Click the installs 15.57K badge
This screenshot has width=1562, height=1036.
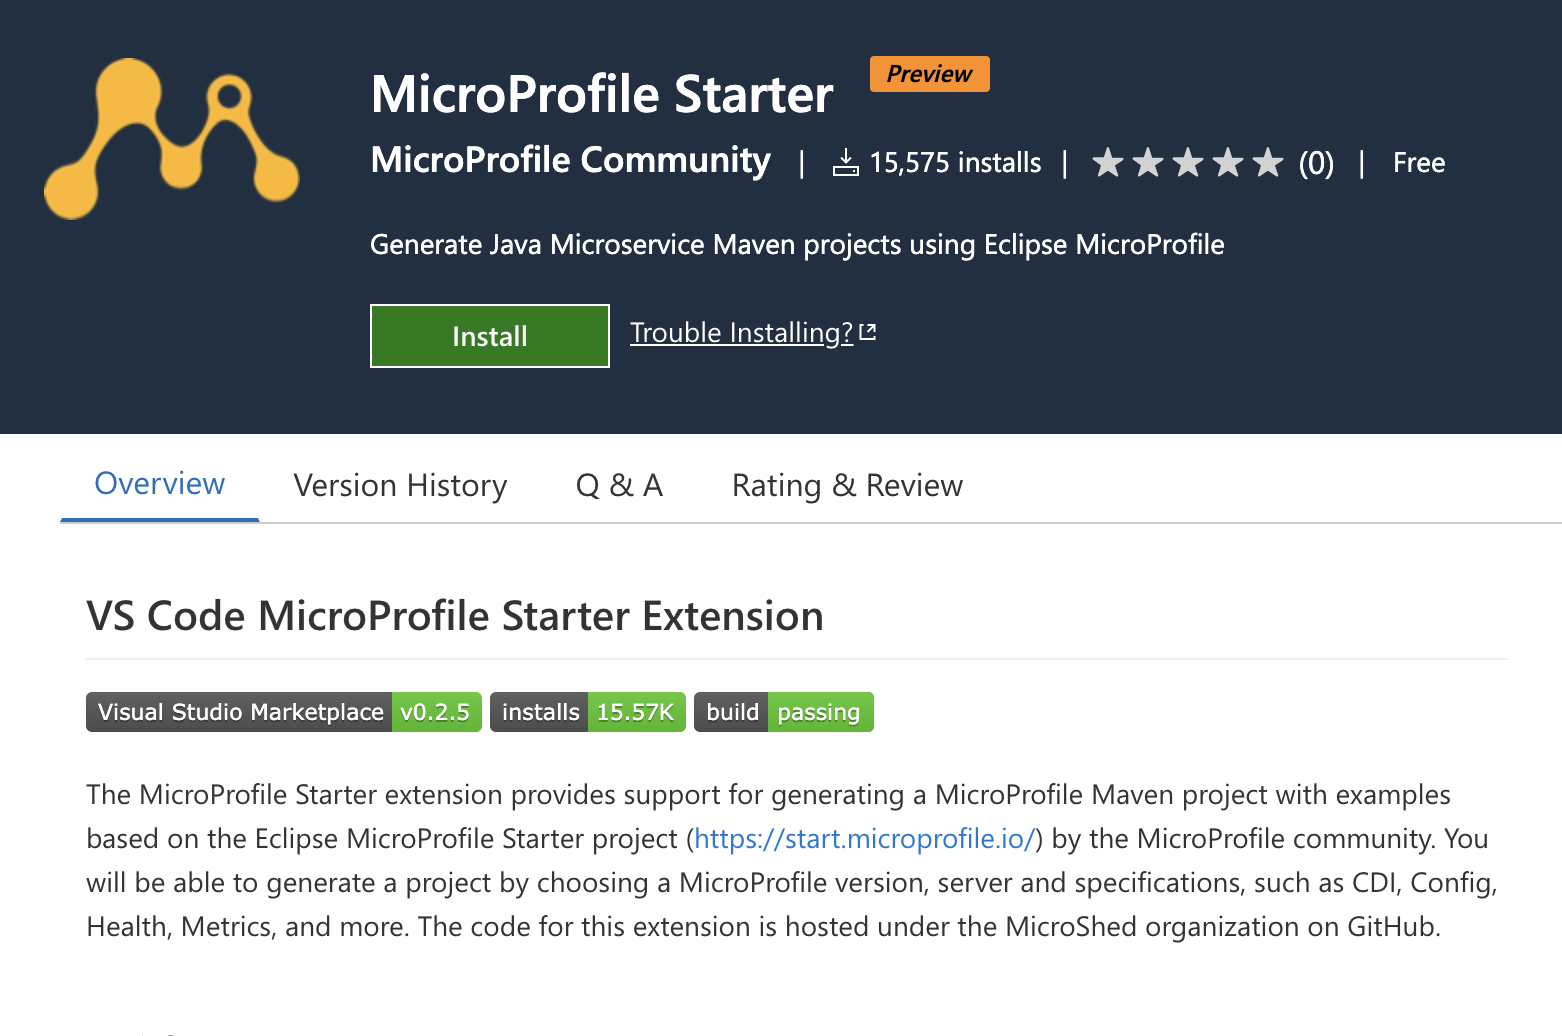click(587, 712)
